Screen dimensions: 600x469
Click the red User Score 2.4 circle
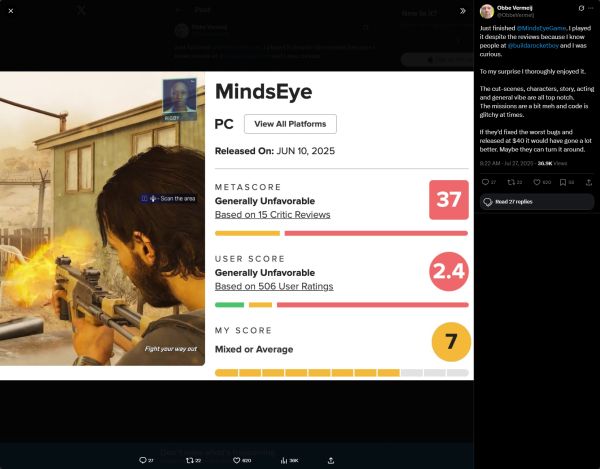click(449, 271)
